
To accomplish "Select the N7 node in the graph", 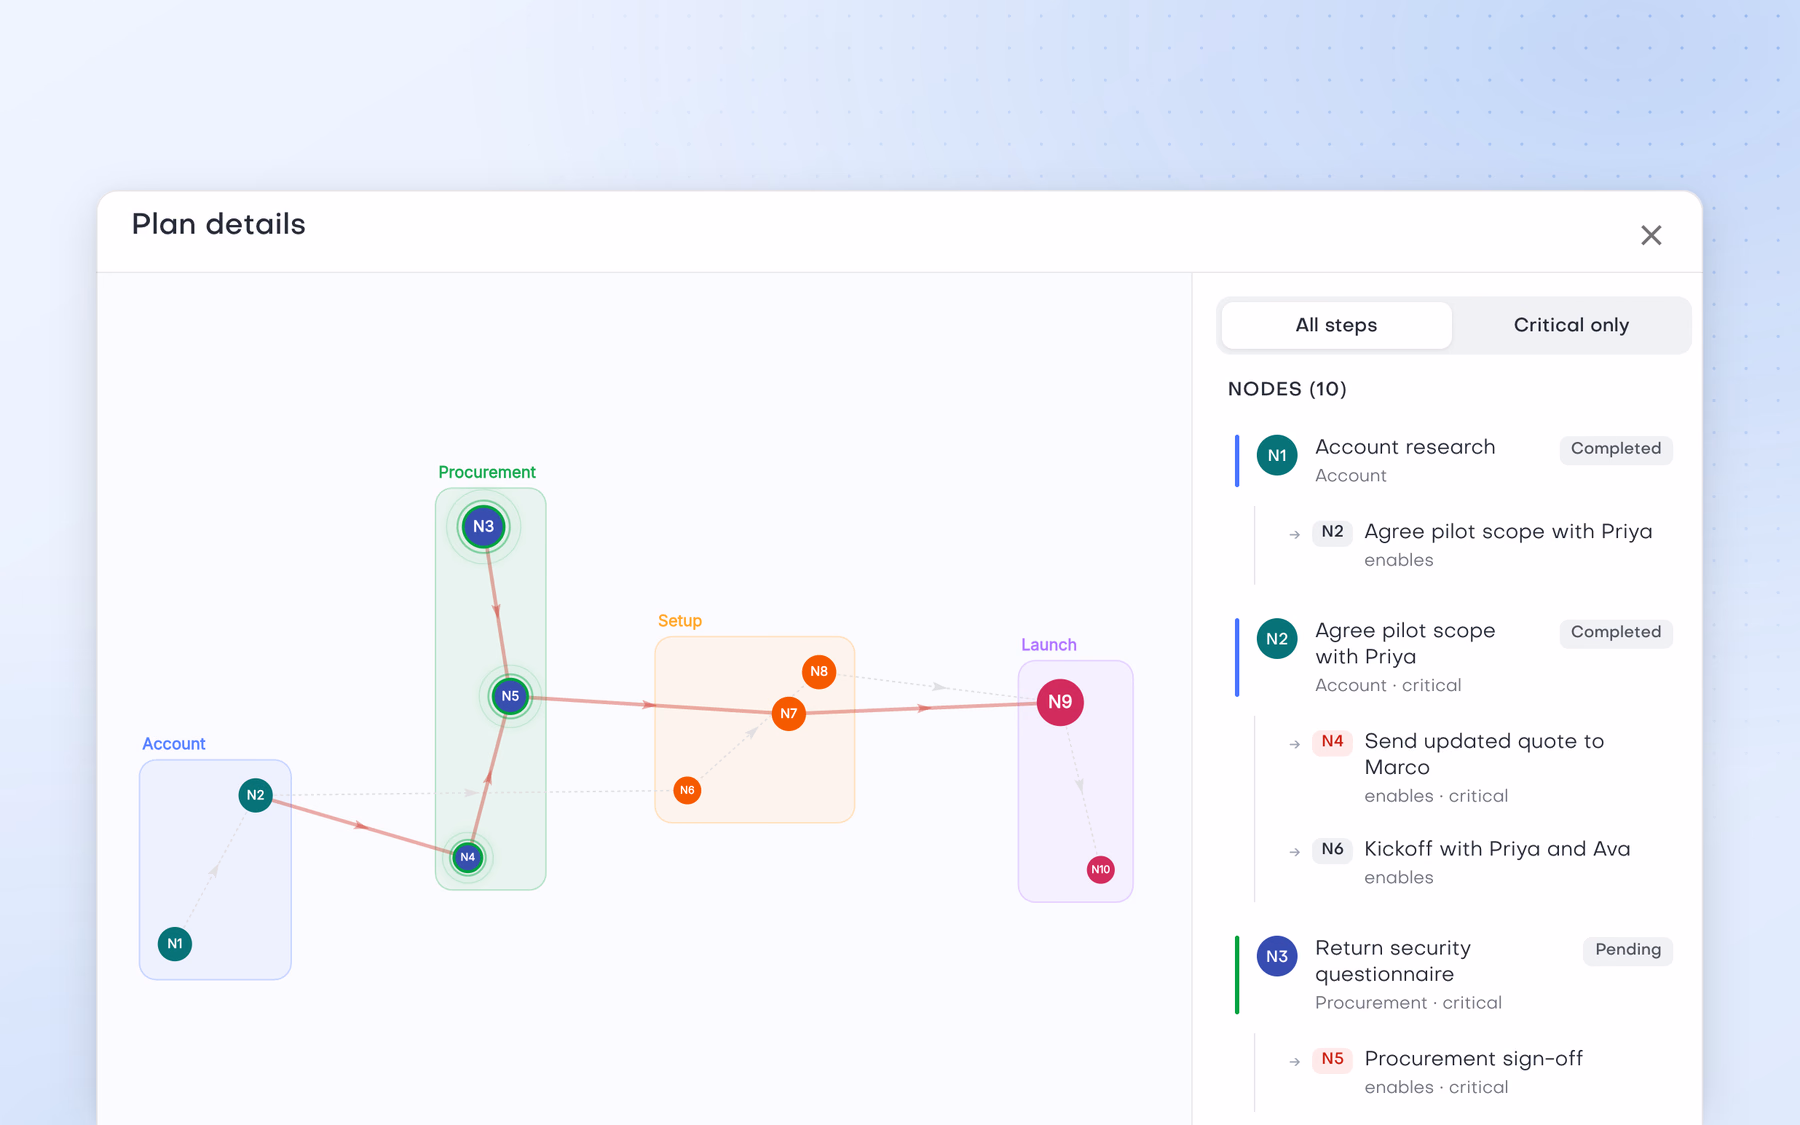I will coord(789,713).
